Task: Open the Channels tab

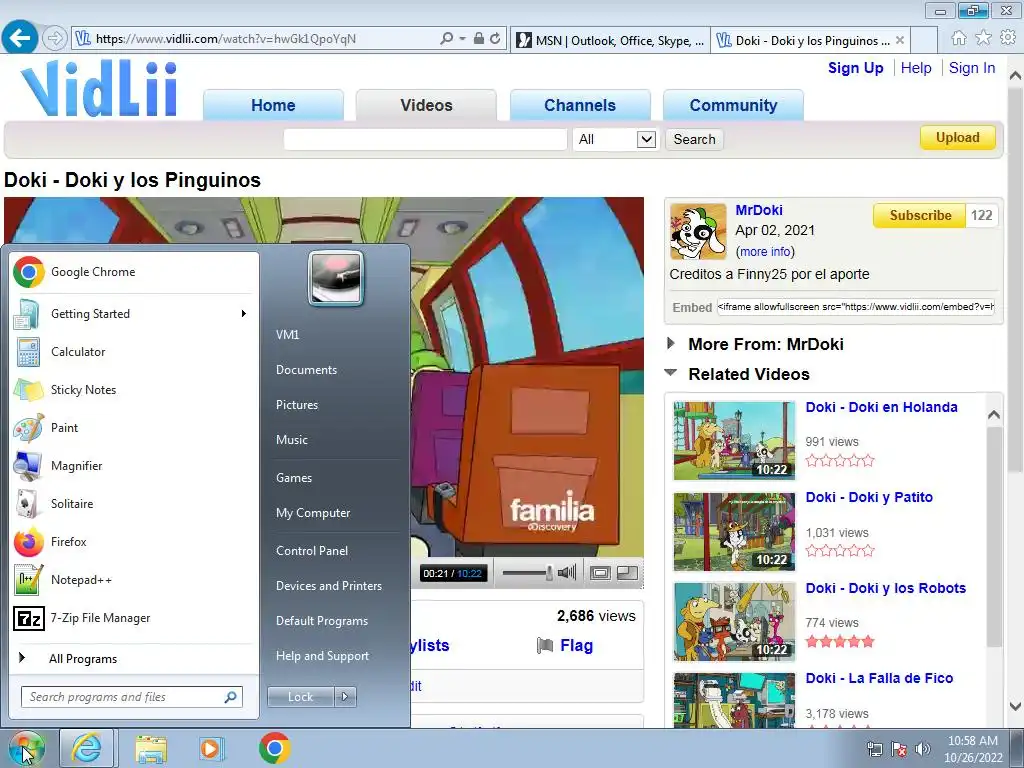Action: [580, 105]
